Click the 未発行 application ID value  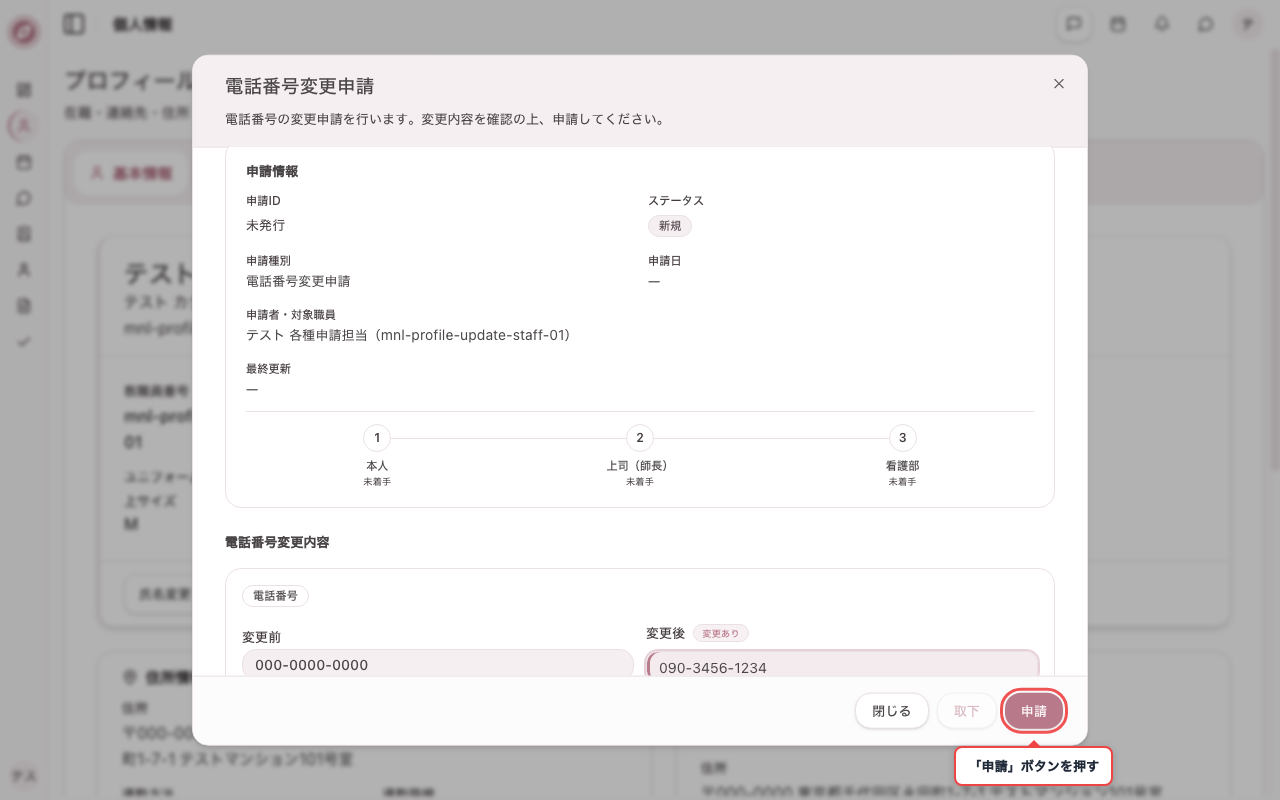[x=265, y=226]
